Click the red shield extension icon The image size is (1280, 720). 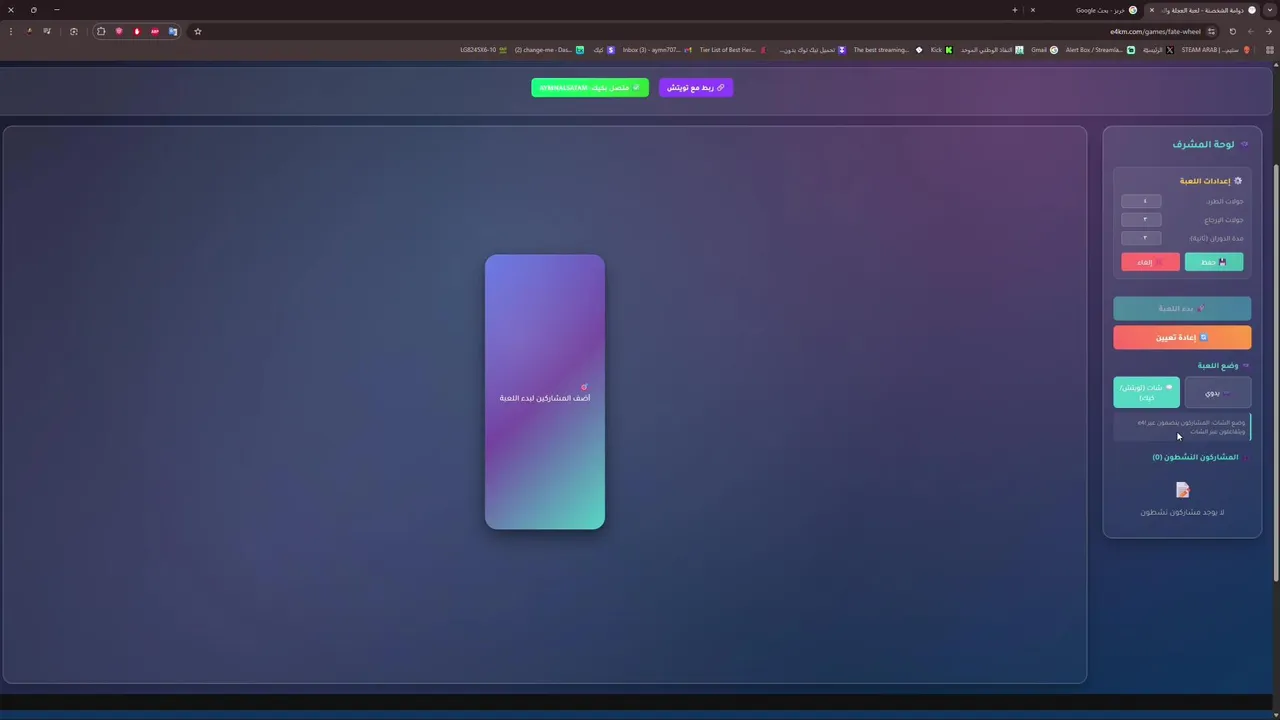119,31
